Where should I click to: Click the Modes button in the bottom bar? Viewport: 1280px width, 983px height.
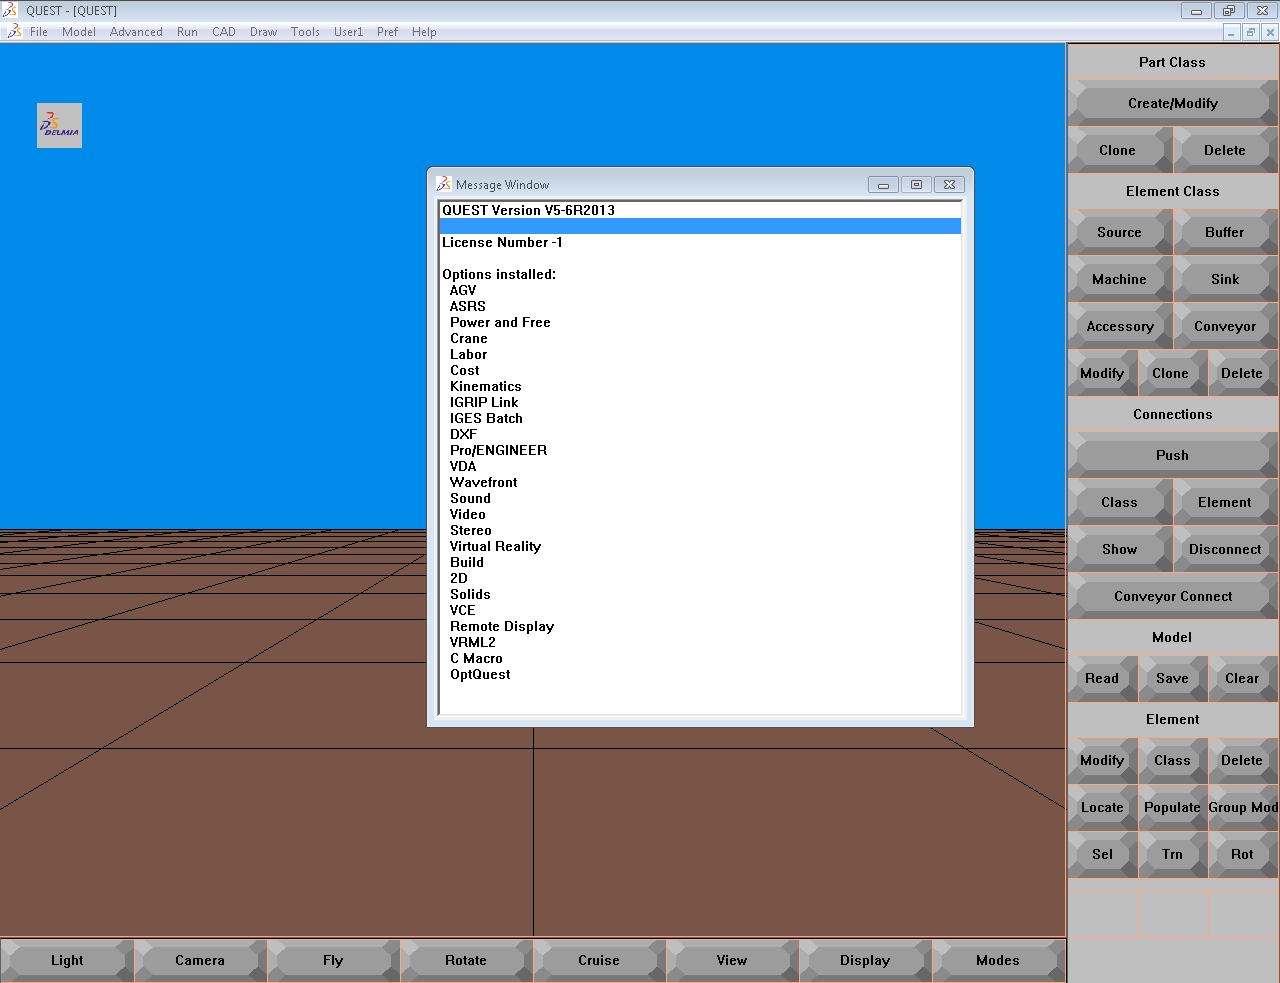tap(998, 960)
